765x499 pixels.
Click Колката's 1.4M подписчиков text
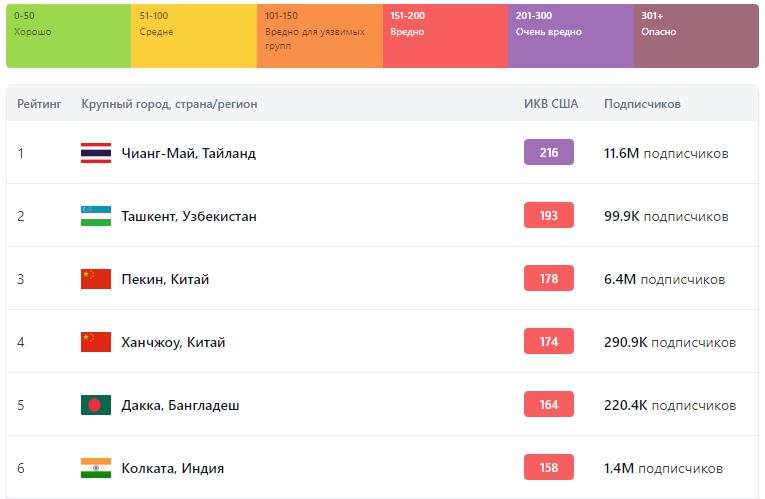[x=663, y=468]
